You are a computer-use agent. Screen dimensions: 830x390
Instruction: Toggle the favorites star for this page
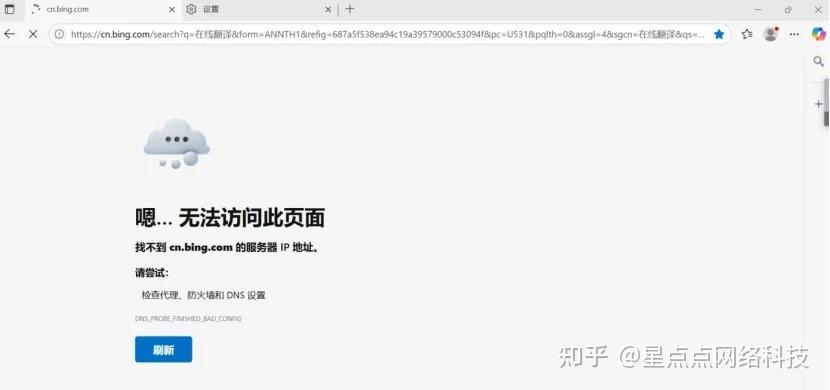click(x=718, y=34)
